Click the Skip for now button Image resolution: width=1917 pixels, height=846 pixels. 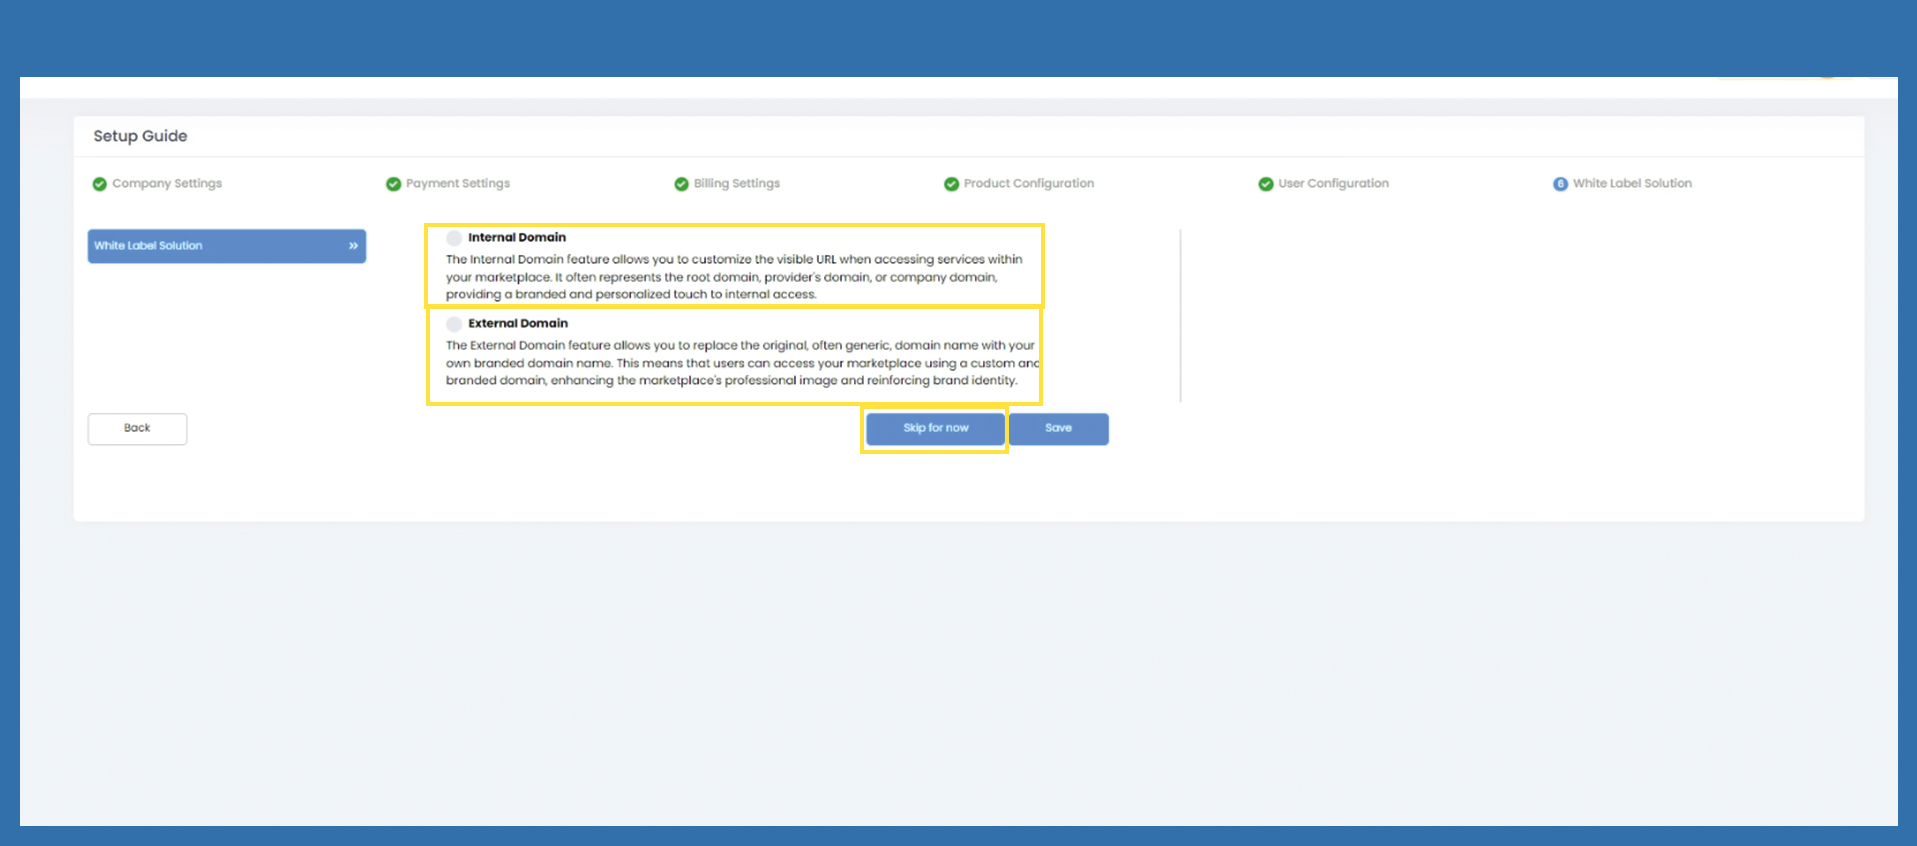[935, 428]
